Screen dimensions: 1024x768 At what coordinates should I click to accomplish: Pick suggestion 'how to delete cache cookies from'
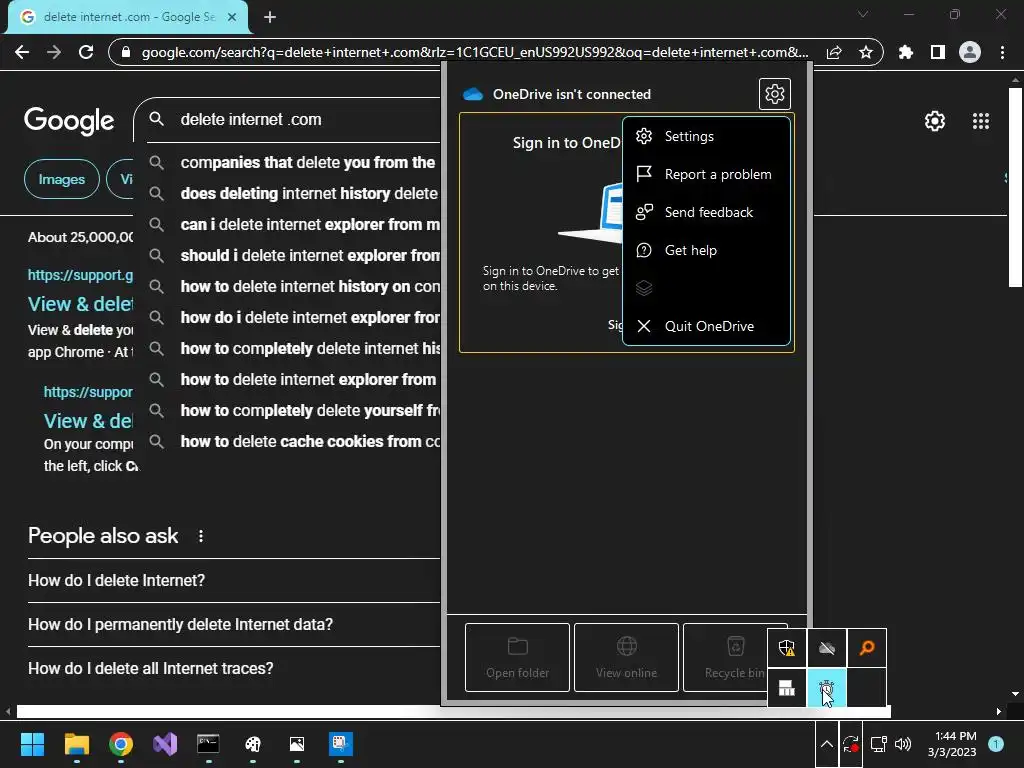tap(293, 441)
